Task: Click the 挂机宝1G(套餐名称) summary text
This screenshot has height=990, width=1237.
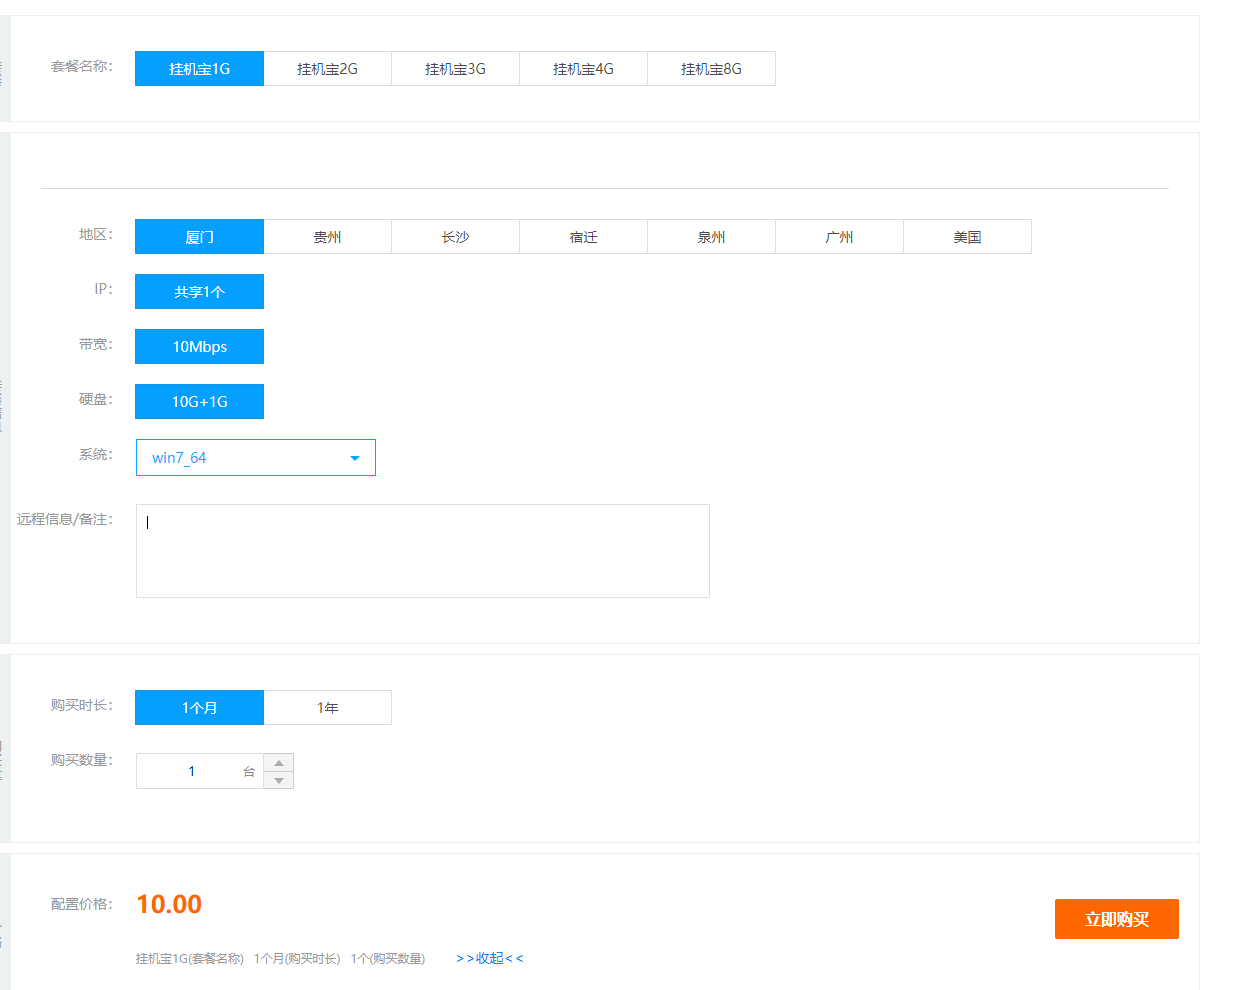Action: 190,959
